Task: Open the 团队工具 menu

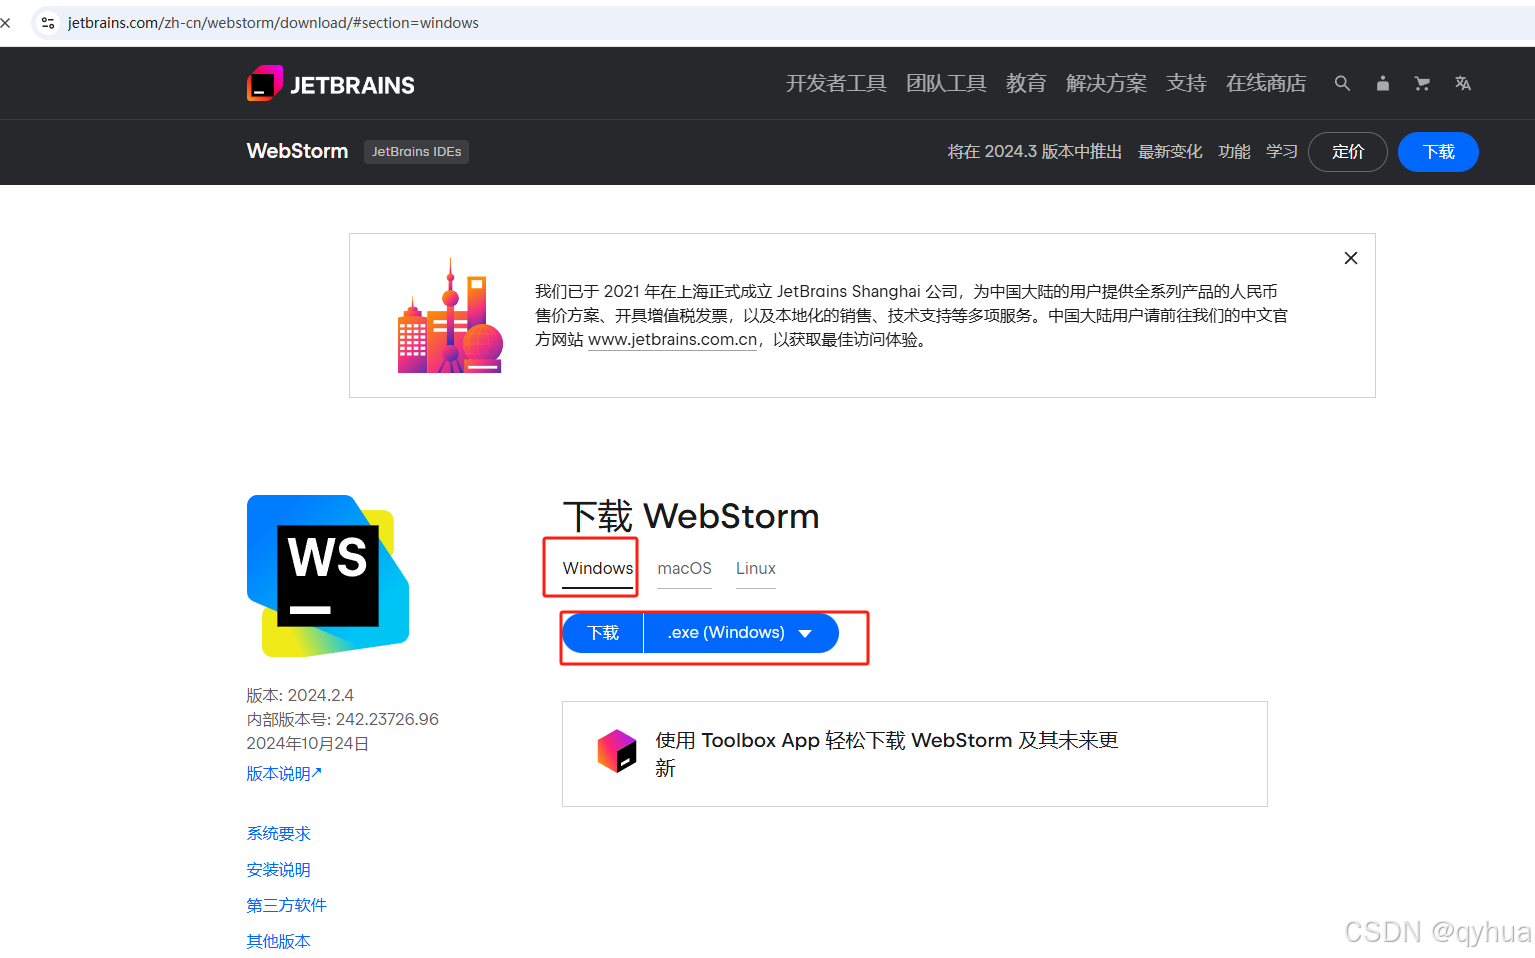Action: (946, 84)
